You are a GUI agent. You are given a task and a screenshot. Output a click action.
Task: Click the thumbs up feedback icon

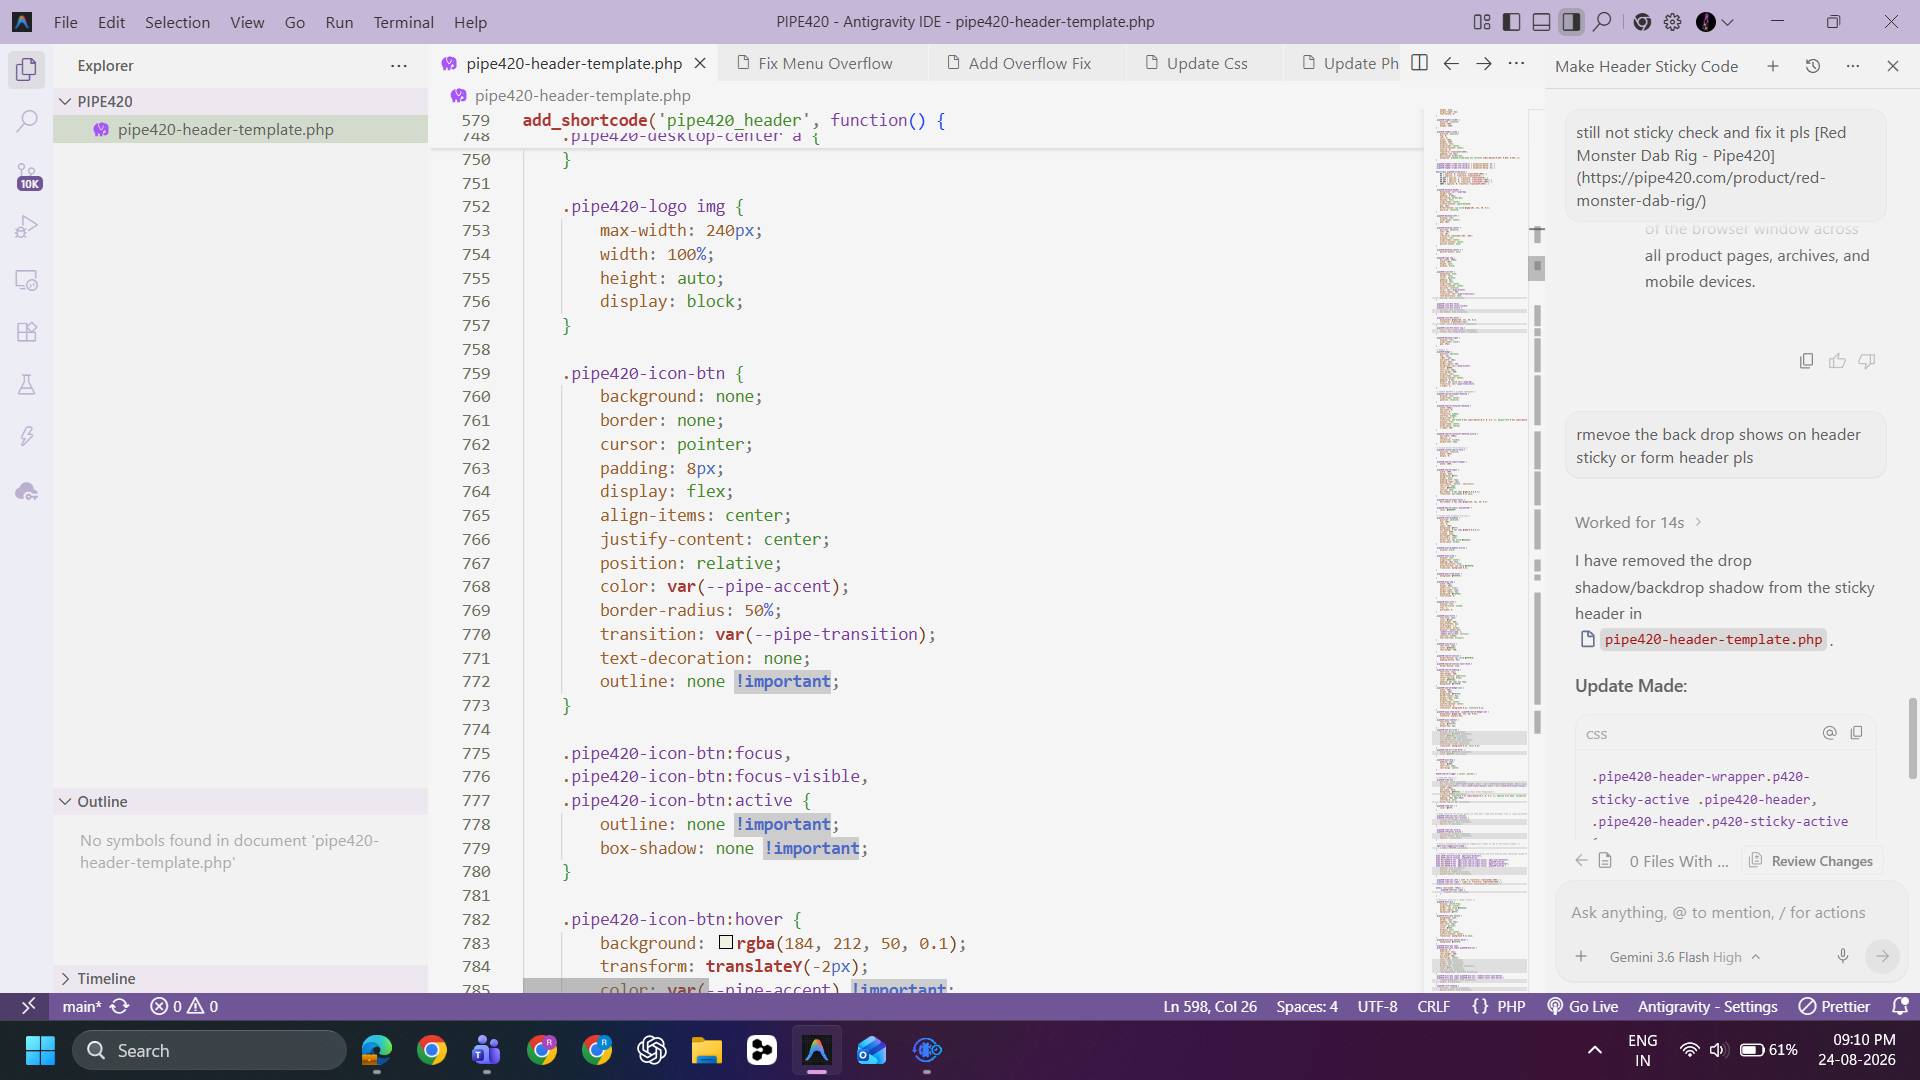(x=1837, y=361)
